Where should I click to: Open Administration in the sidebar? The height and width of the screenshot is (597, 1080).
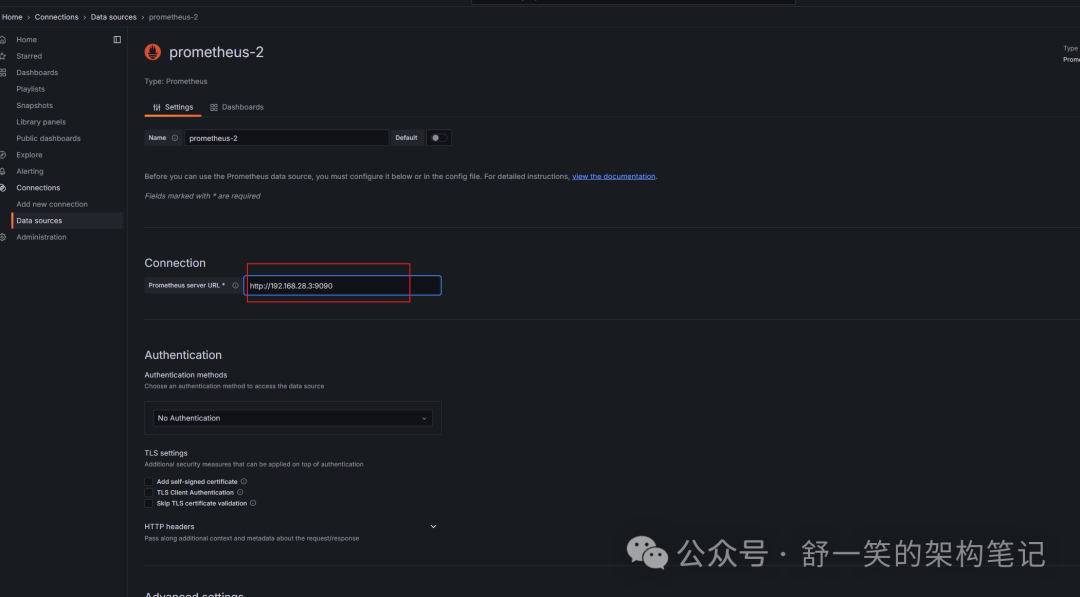(41, 237)
